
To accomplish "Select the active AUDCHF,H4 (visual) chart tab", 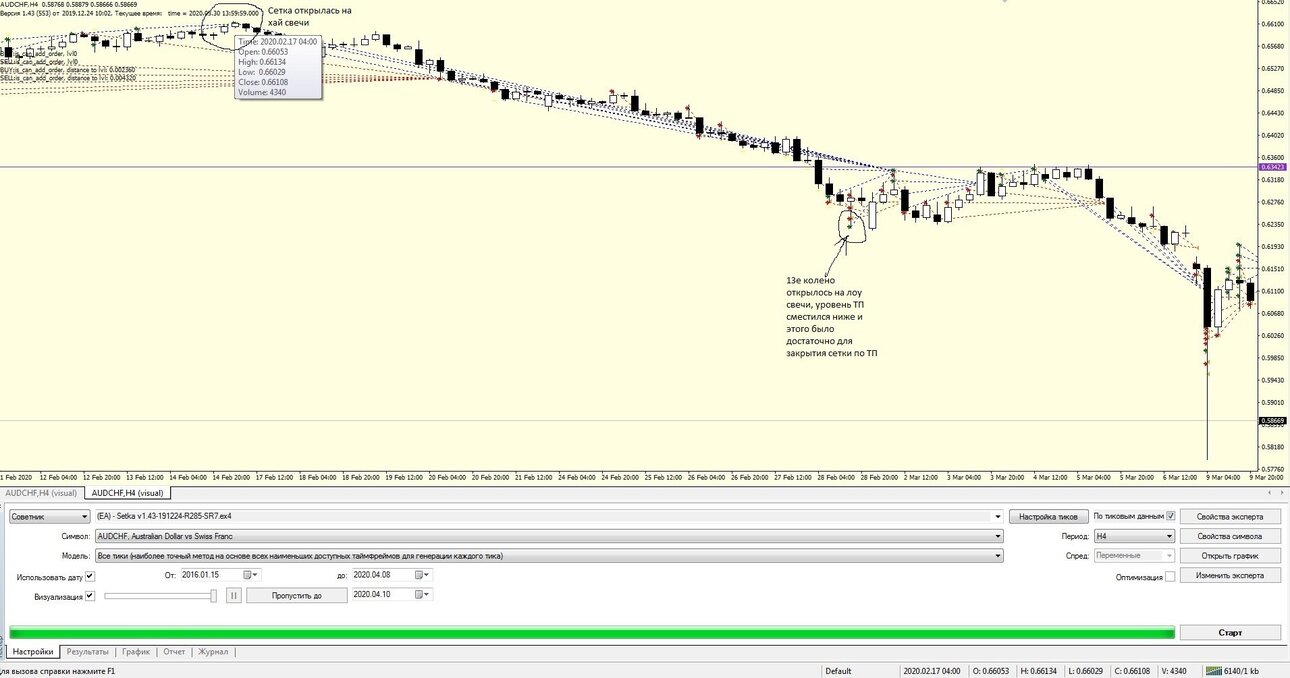I will pos(128,493).
